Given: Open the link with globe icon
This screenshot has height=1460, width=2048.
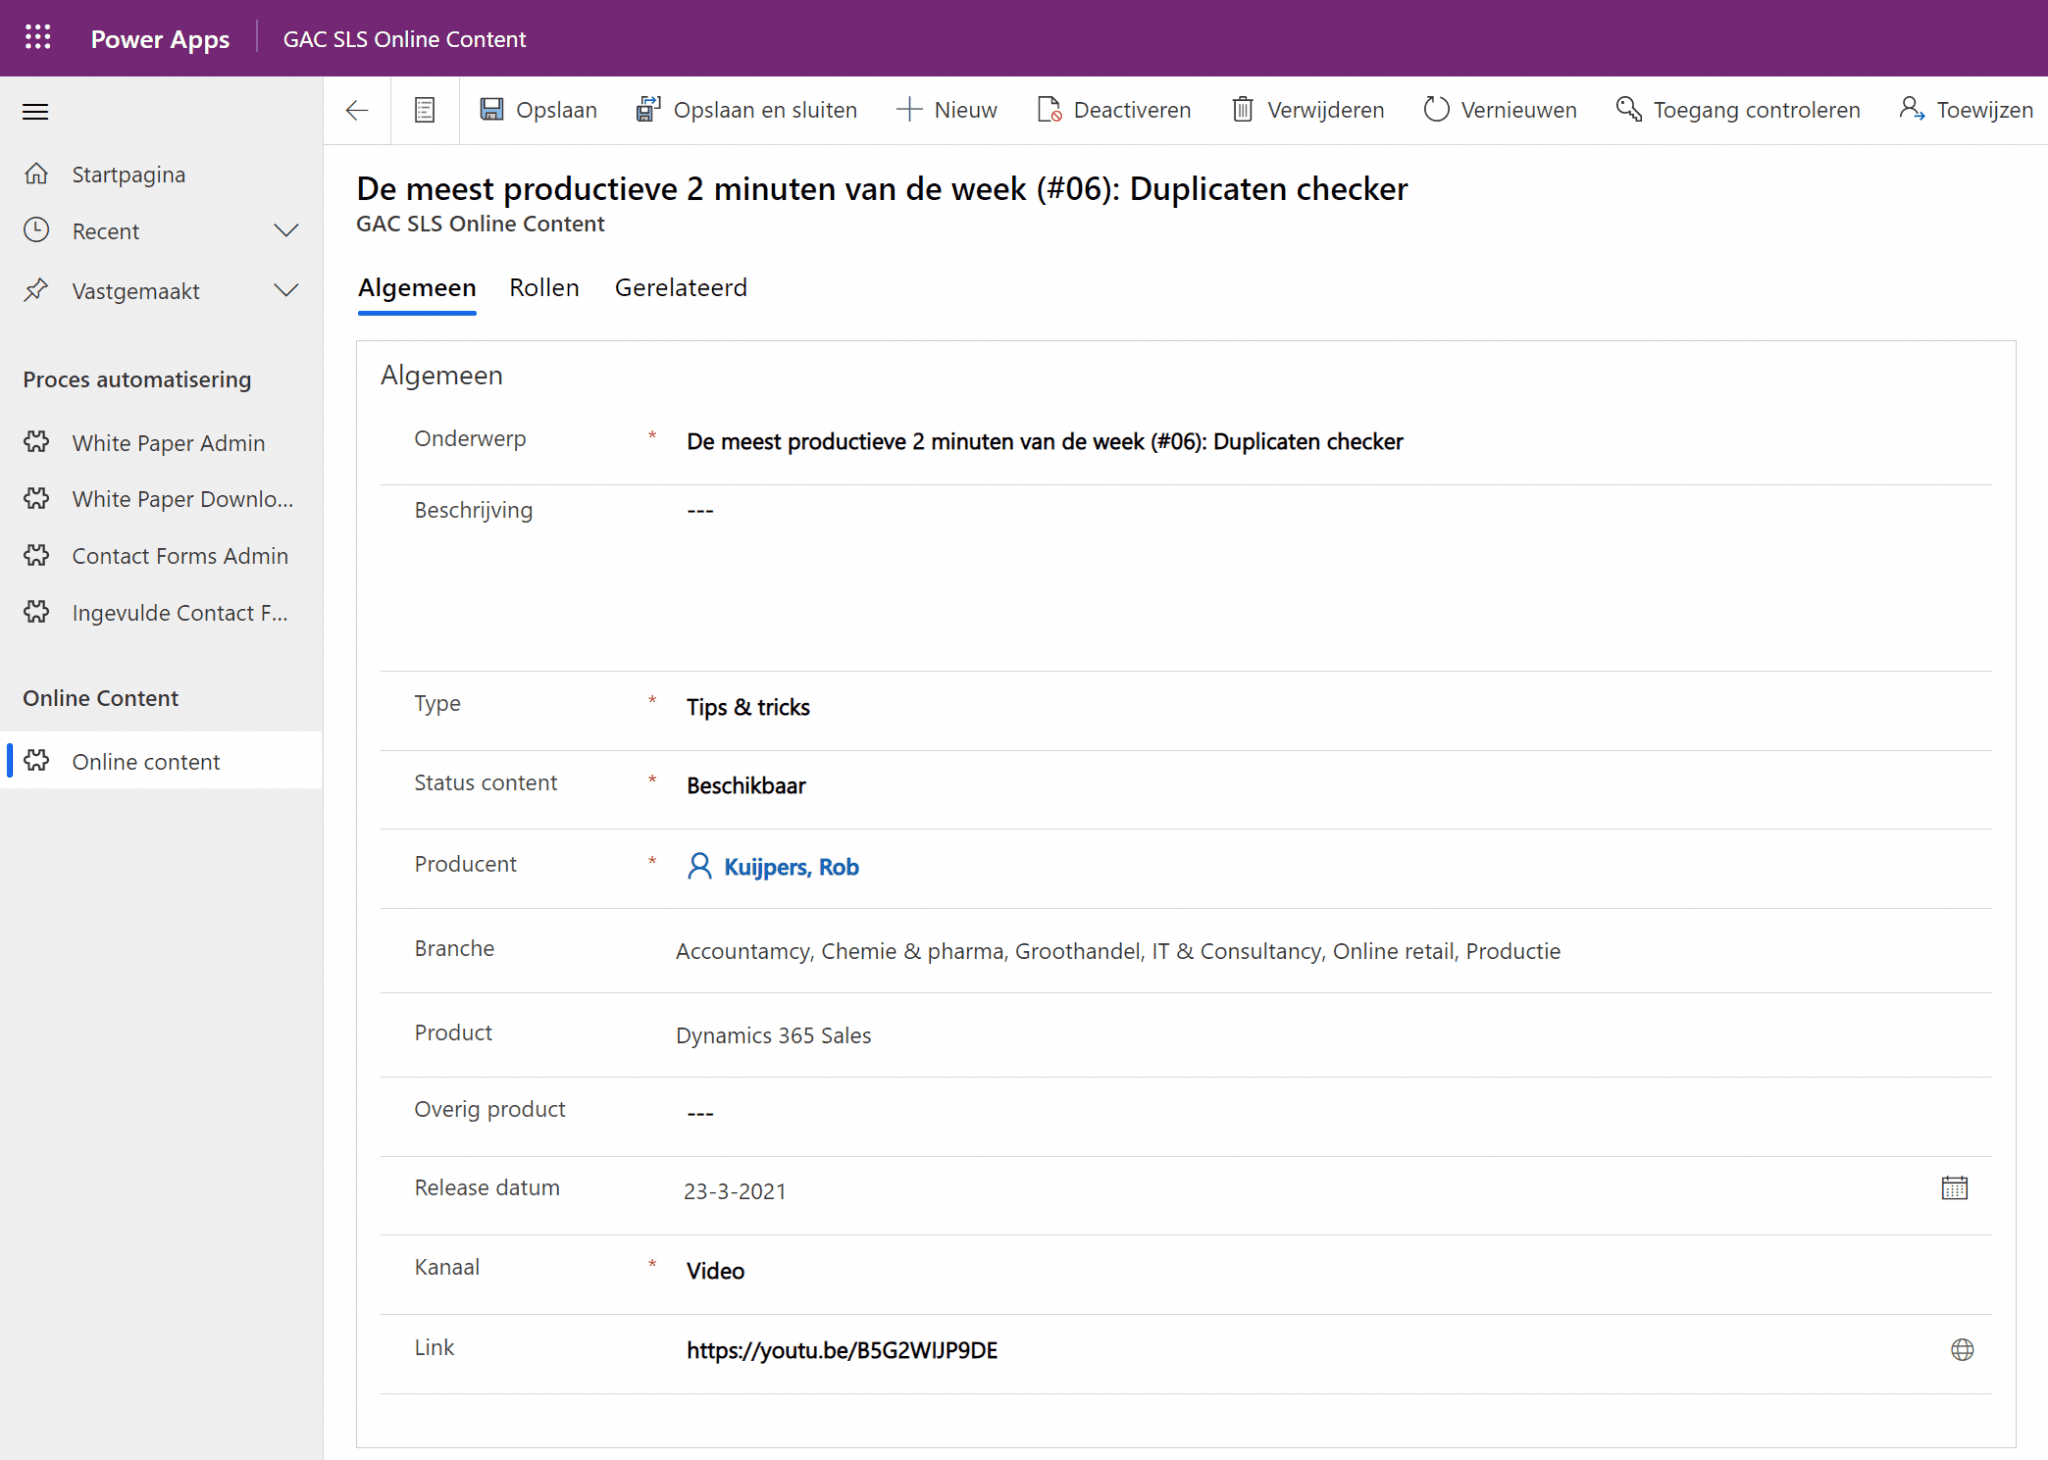Looking at the screenshot, I should 1962,1350.
